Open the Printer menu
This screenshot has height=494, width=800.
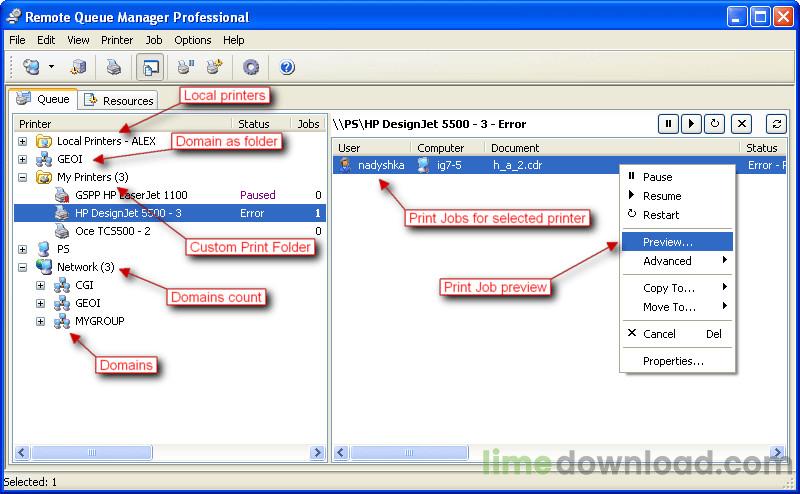pos(117,40)
